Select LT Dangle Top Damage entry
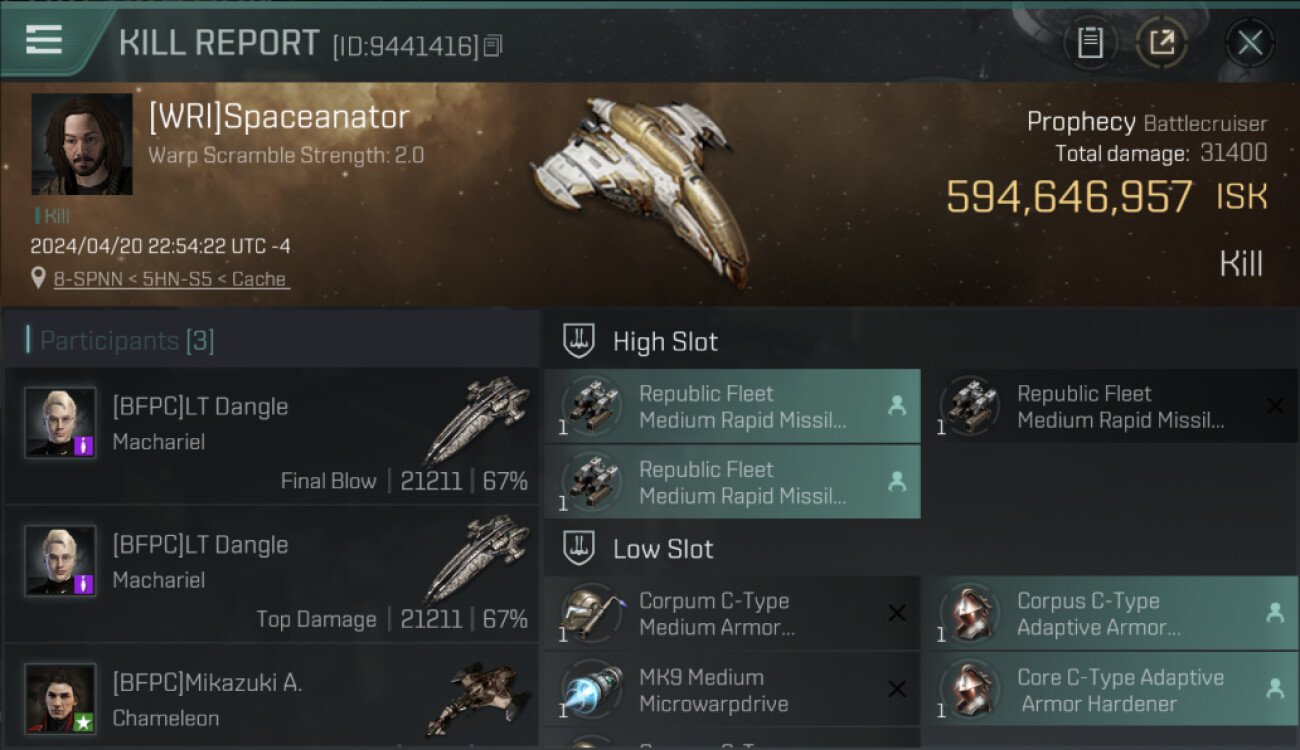 (x=272, y=575)
